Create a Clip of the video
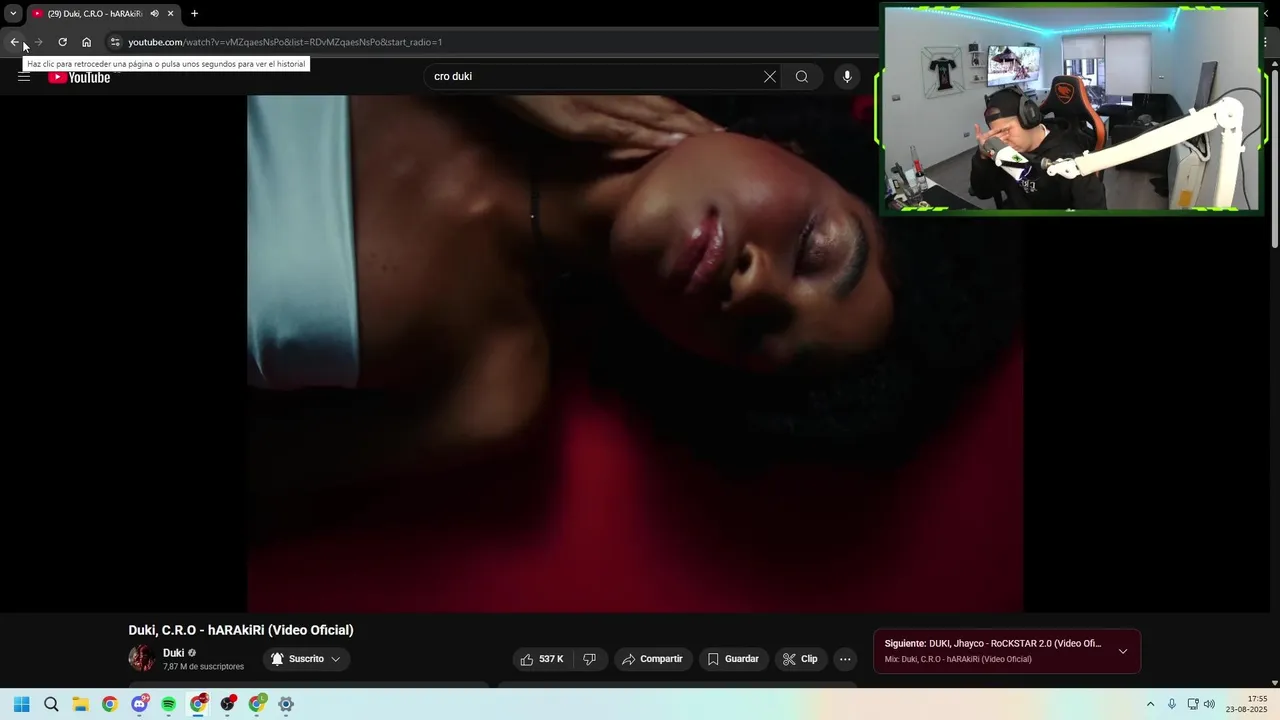This screenshot has width=1280, height=720. click(x=800, y=659)
